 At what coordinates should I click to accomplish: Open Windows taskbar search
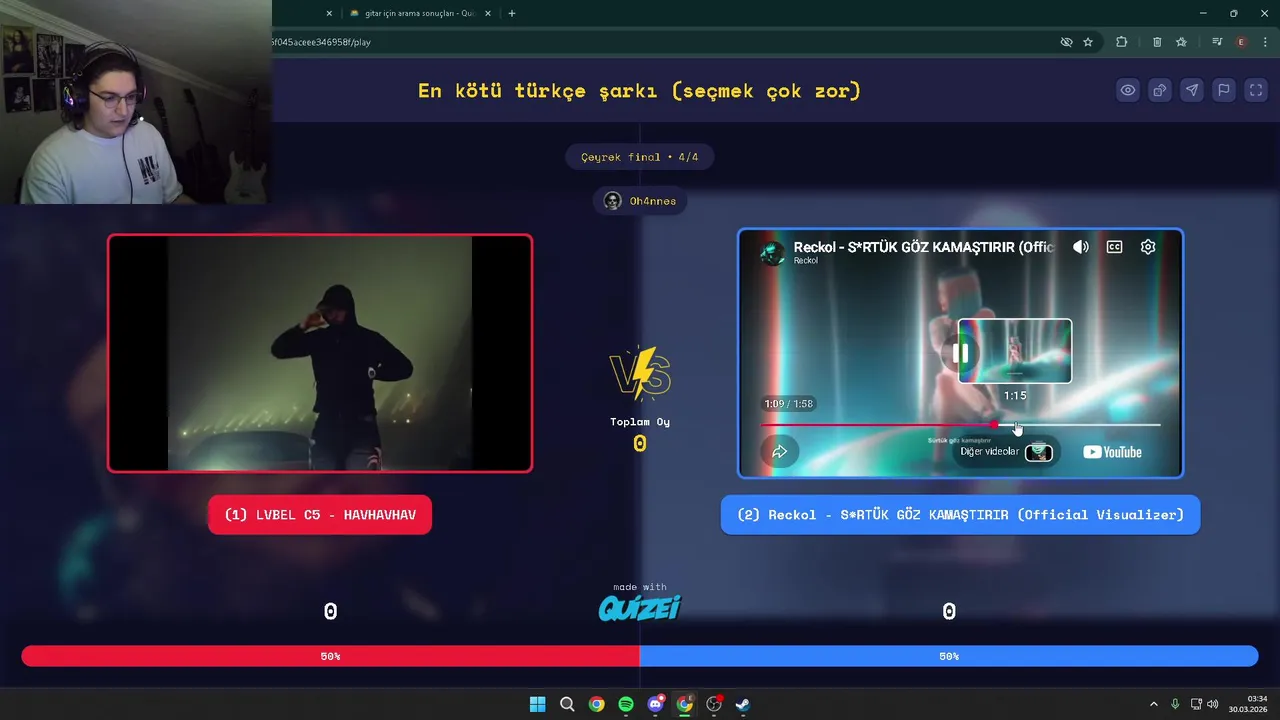tap(567, 704)
